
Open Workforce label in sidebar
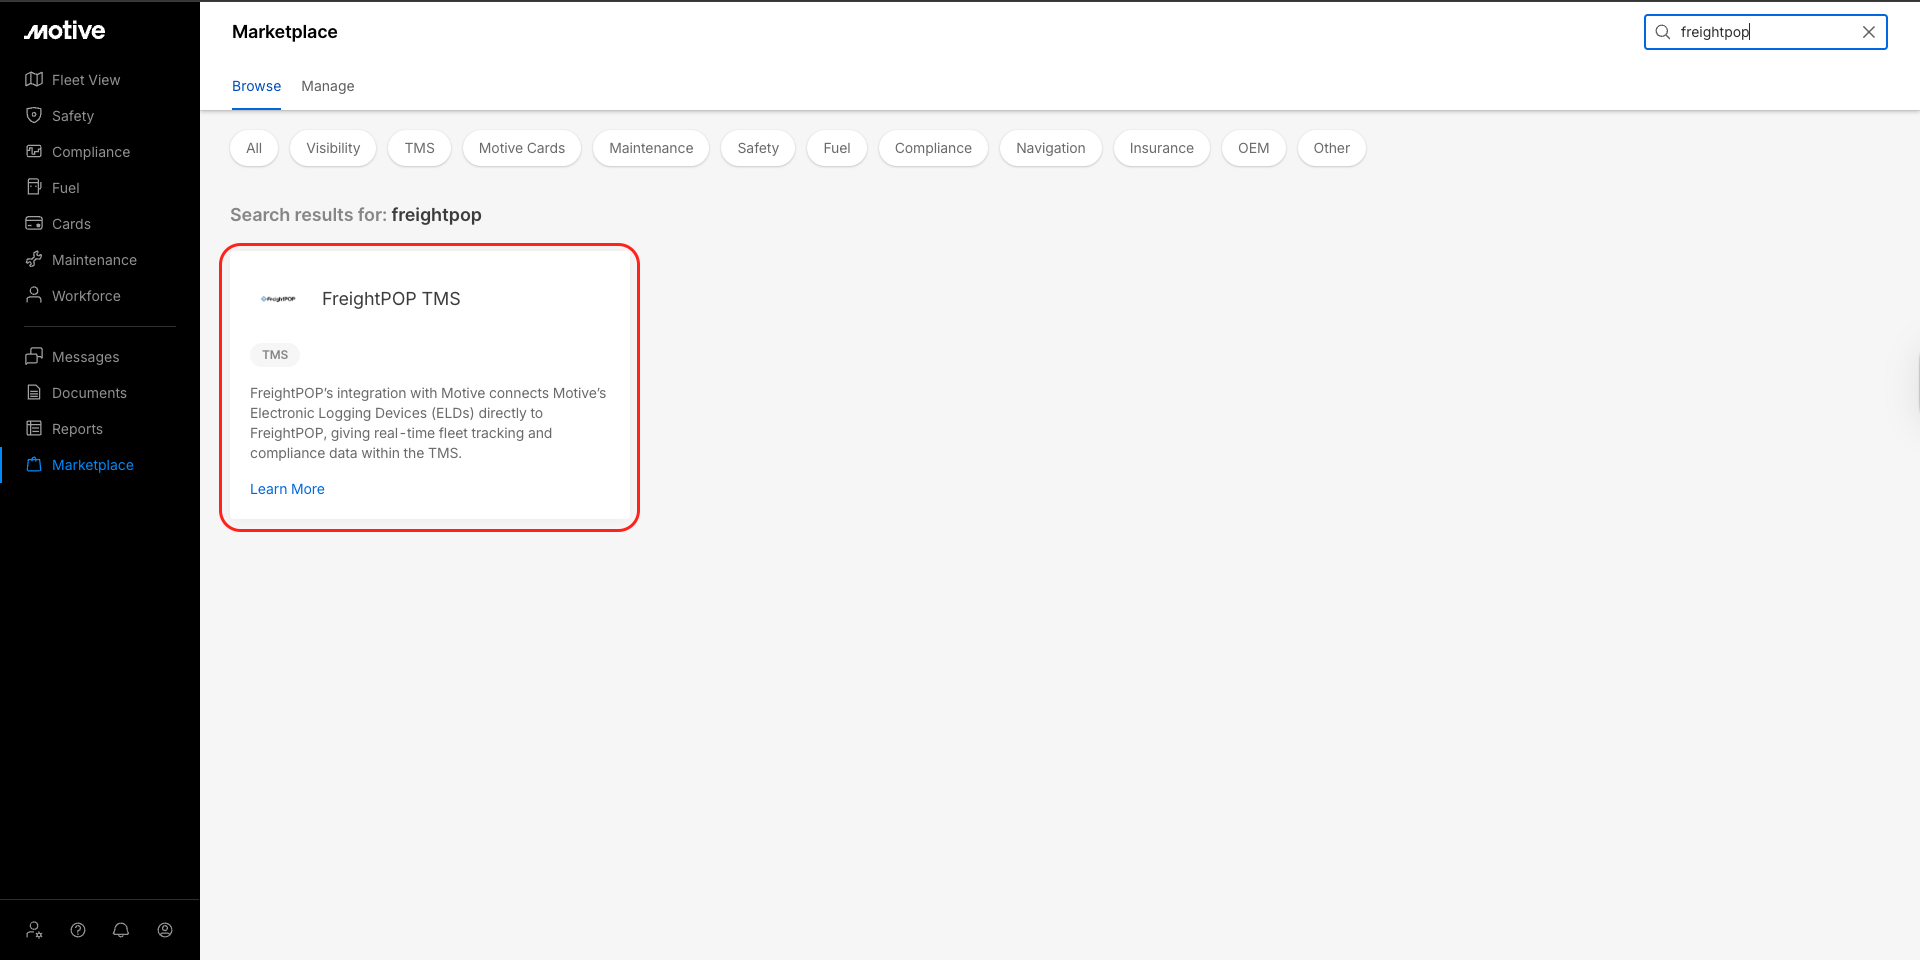pos(86,296)
